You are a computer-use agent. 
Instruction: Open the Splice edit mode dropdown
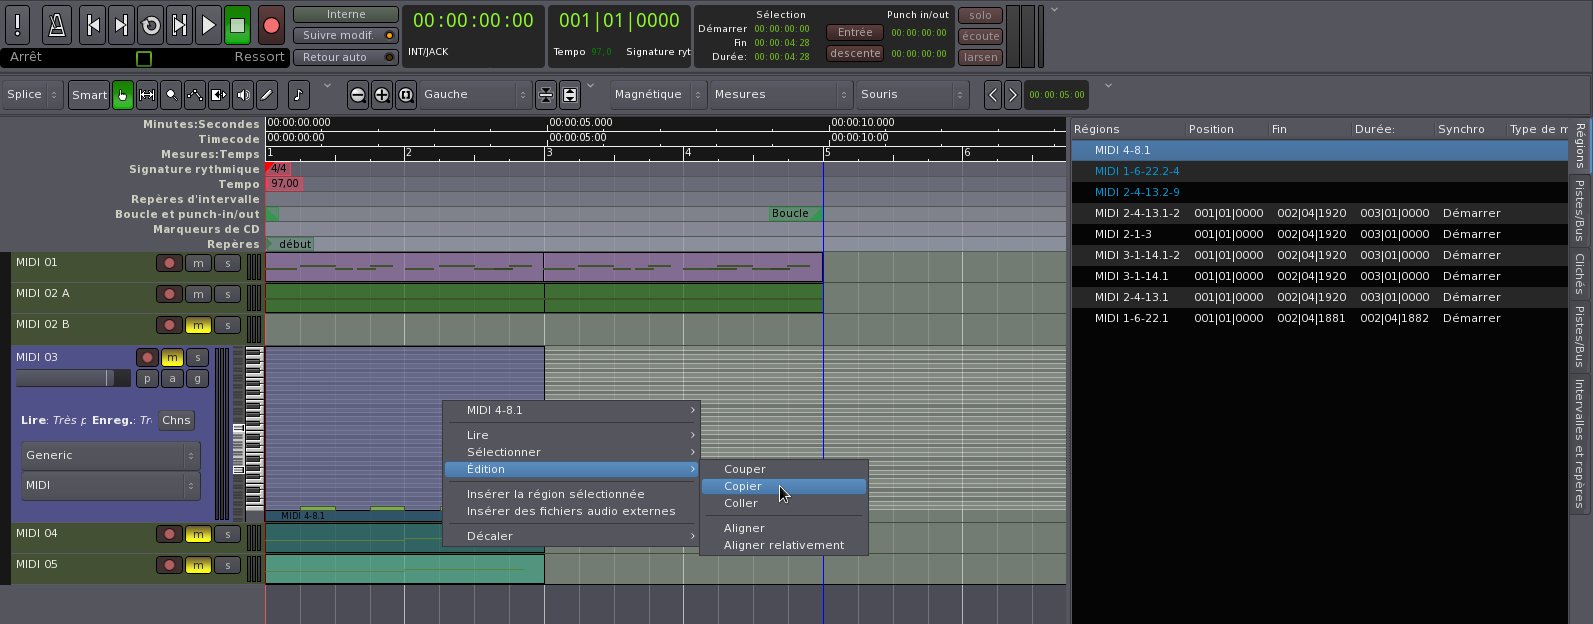click(x=32, y=95)
